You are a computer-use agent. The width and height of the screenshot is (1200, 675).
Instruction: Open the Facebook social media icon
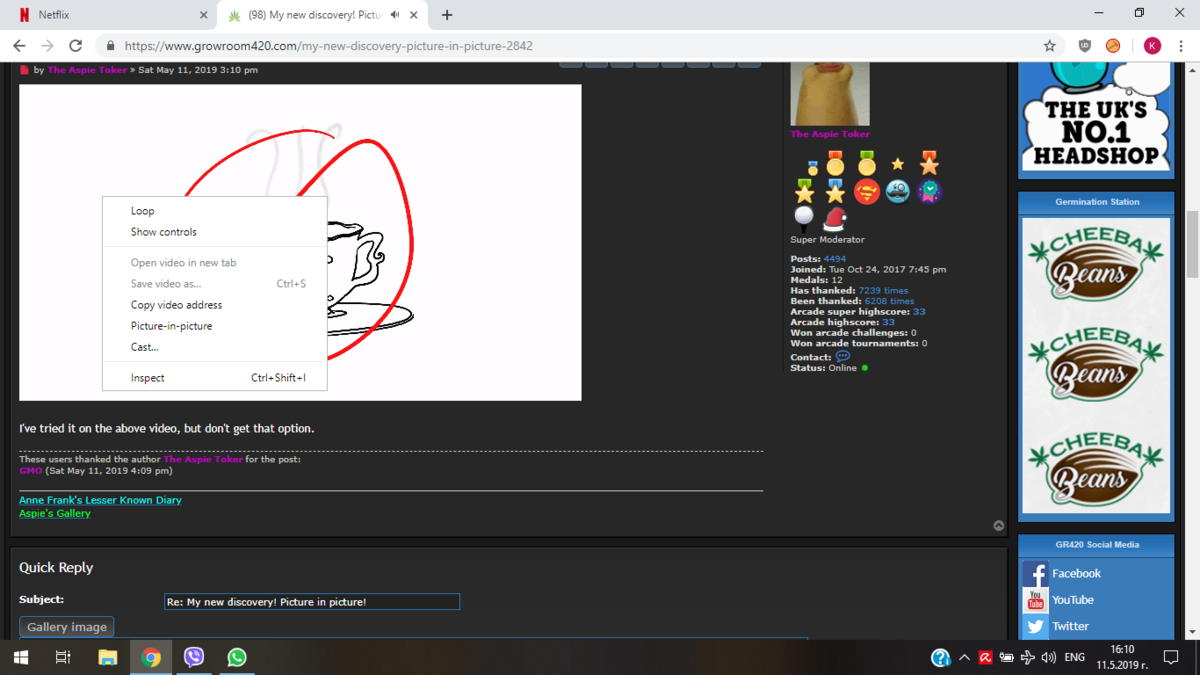click(1035, 573)
